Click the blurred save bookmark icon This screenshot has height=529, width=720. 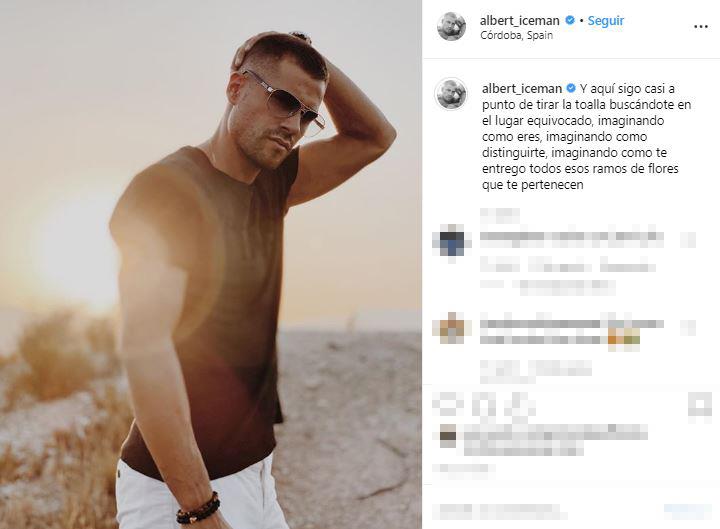tap(699, 407)
